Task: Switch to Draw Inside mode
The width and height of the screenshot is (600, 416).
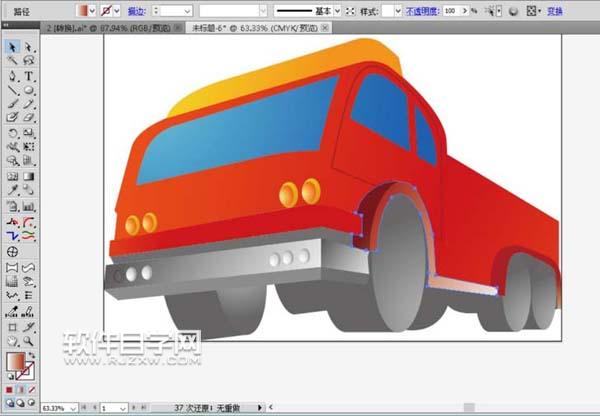Action: [x=31, y=403]
